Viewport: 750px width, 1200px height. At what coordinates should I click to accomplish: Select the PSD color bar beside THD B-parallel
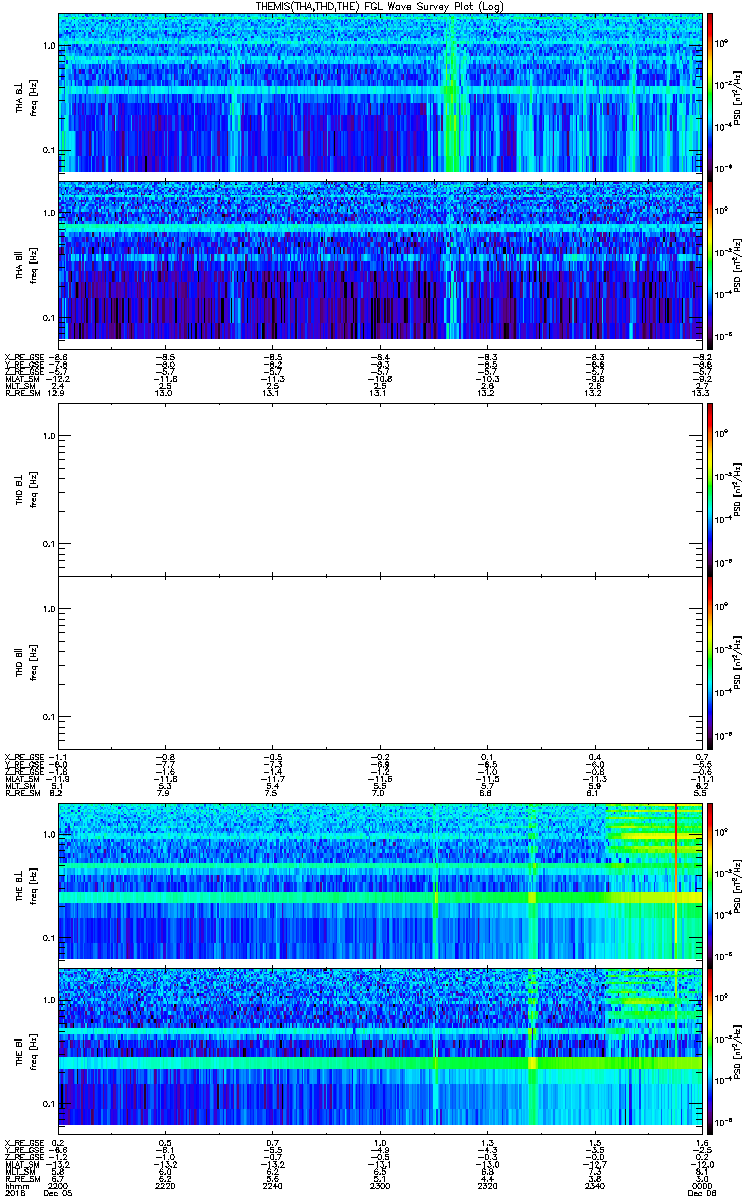[x=710, y=662]
